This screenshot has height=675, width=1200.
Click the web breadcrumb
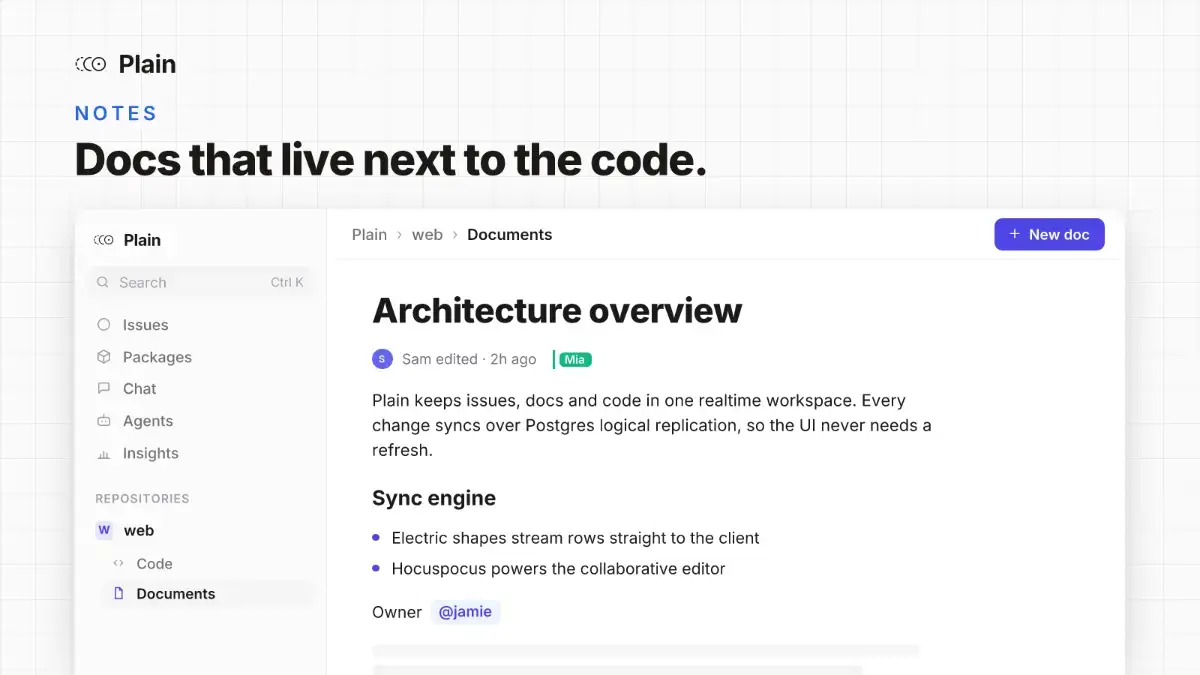(427, 235)
